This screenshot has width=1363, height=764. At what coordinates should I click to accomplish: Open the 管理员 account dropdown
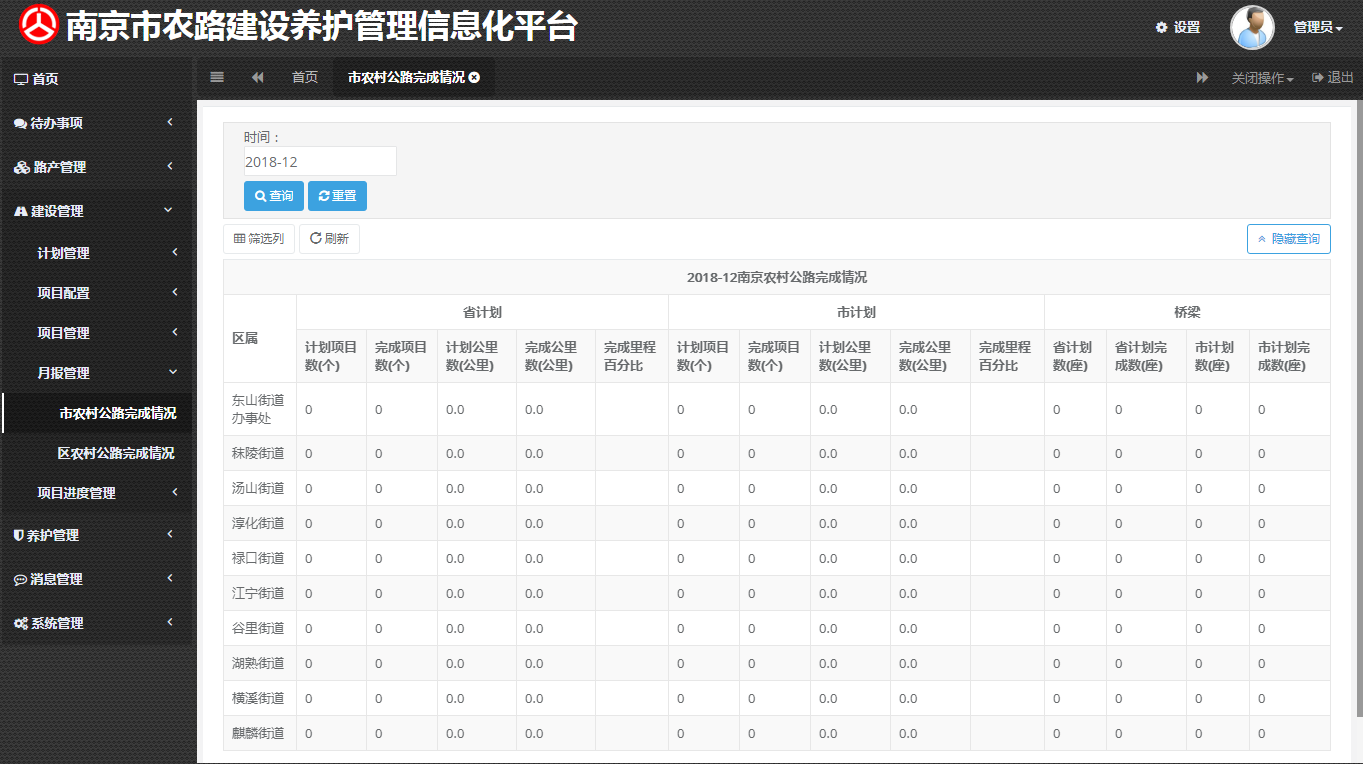click(x=1318, y=27)
